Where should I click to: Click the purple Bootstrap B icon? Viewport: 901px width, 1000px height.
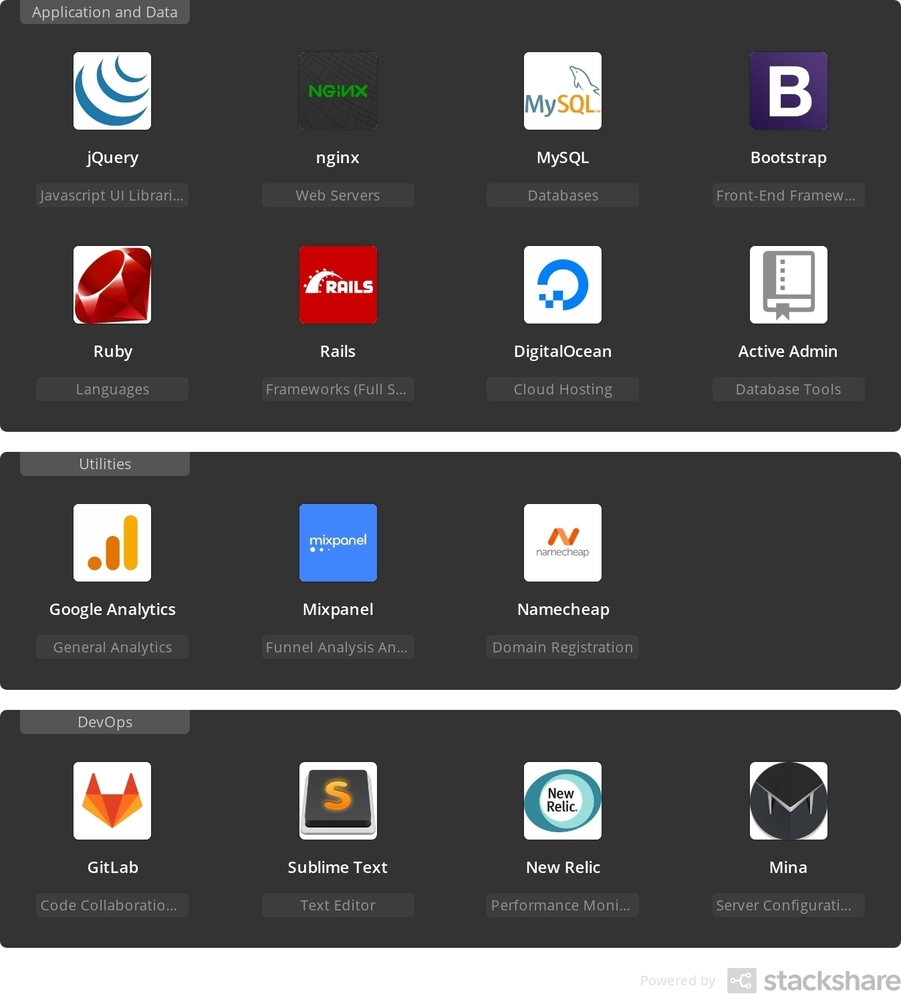coord(788,91)
